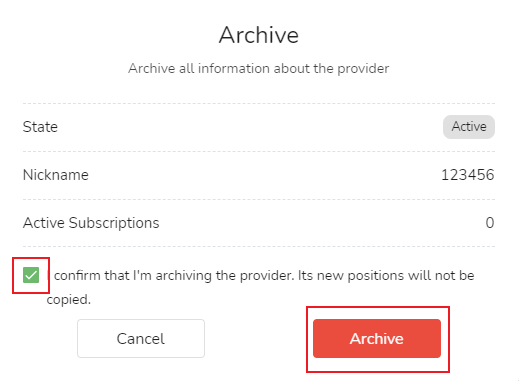Click the dashed separator below Nickname row
This screenshot has height=381, width=519.
click(x=259, y=199)
